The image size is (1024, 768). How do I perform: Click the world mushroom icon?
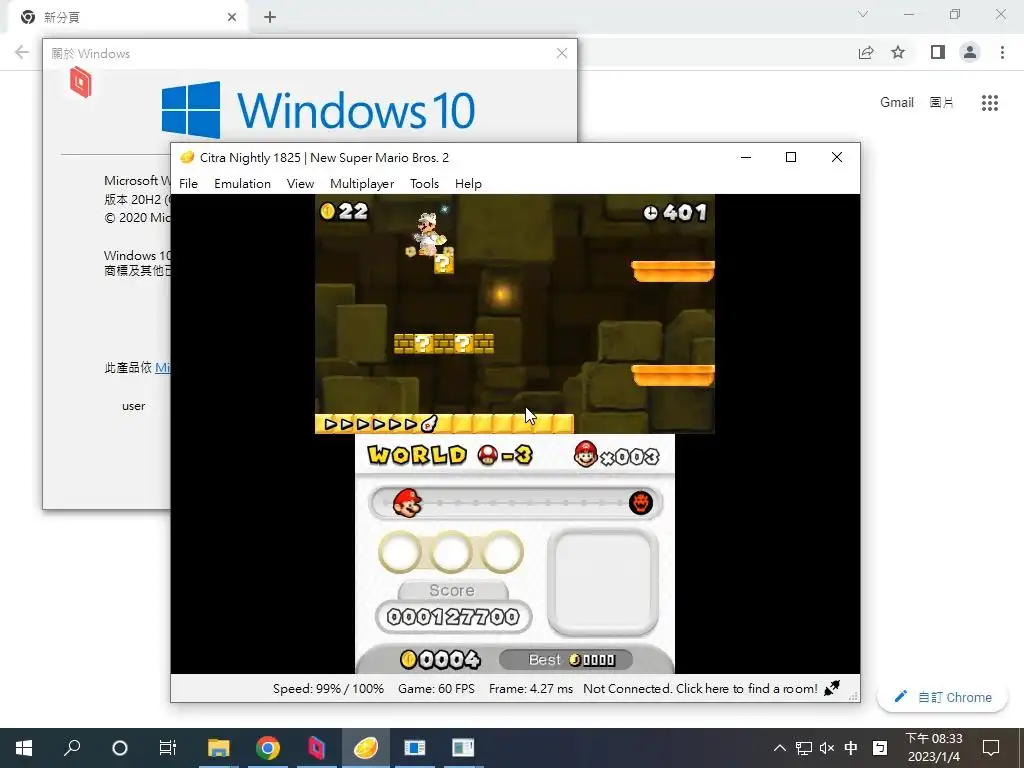(x=488, y=455)
